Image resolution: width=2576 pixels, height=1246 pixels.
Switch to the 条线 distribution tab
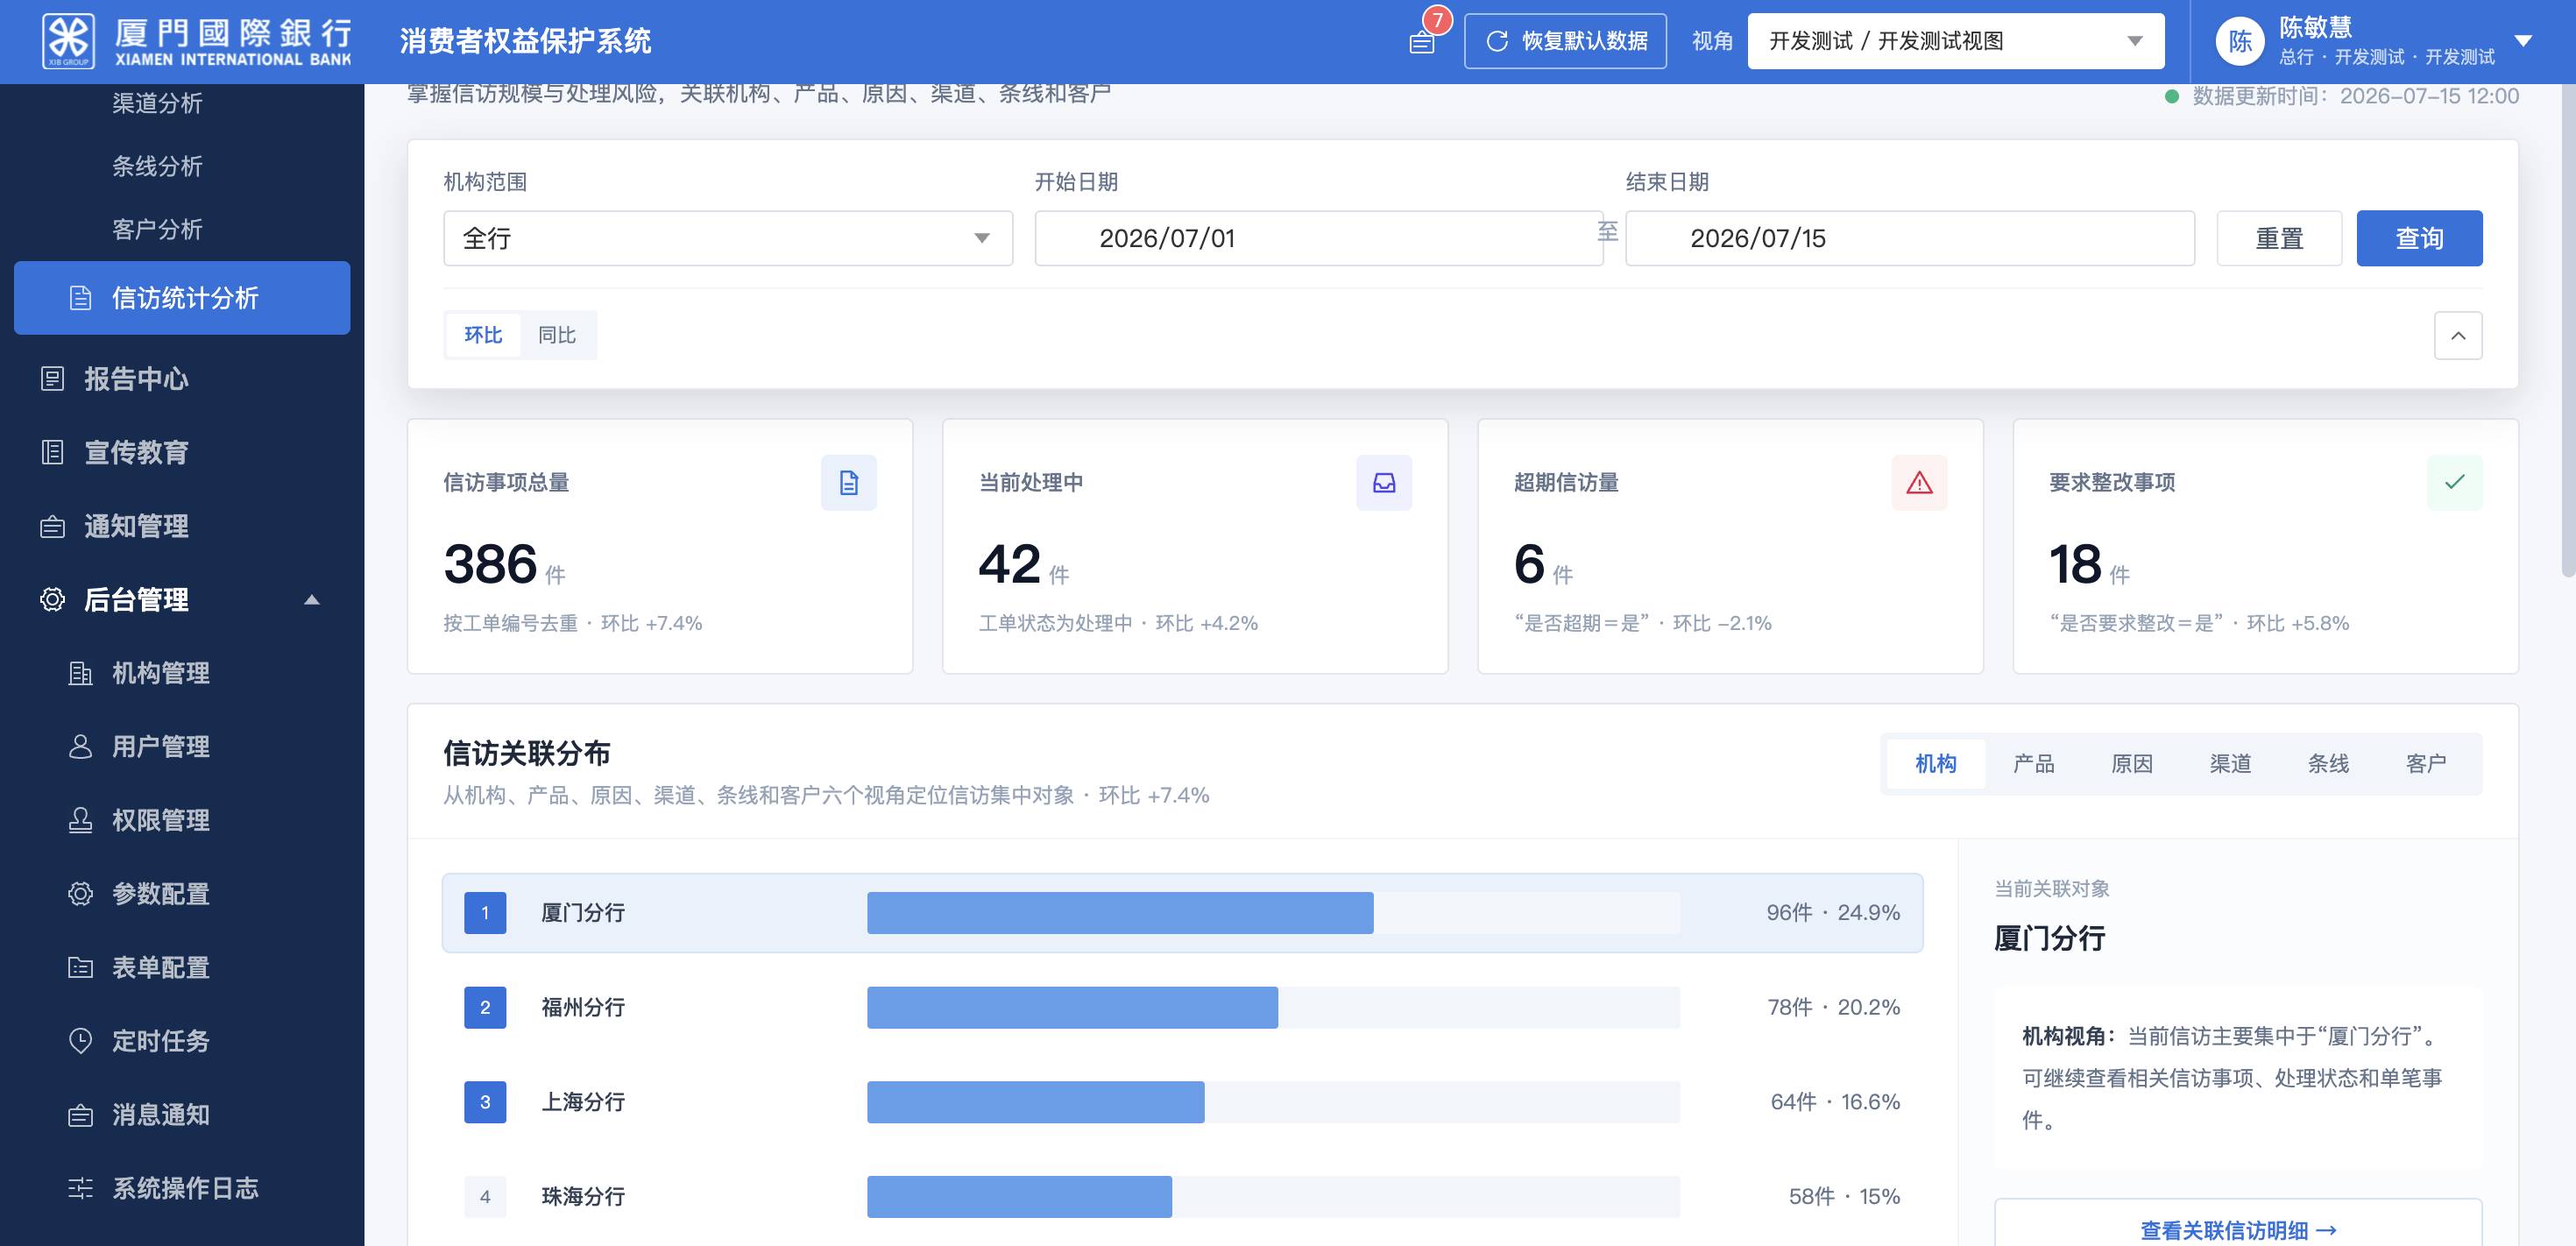pos(2328,764)
